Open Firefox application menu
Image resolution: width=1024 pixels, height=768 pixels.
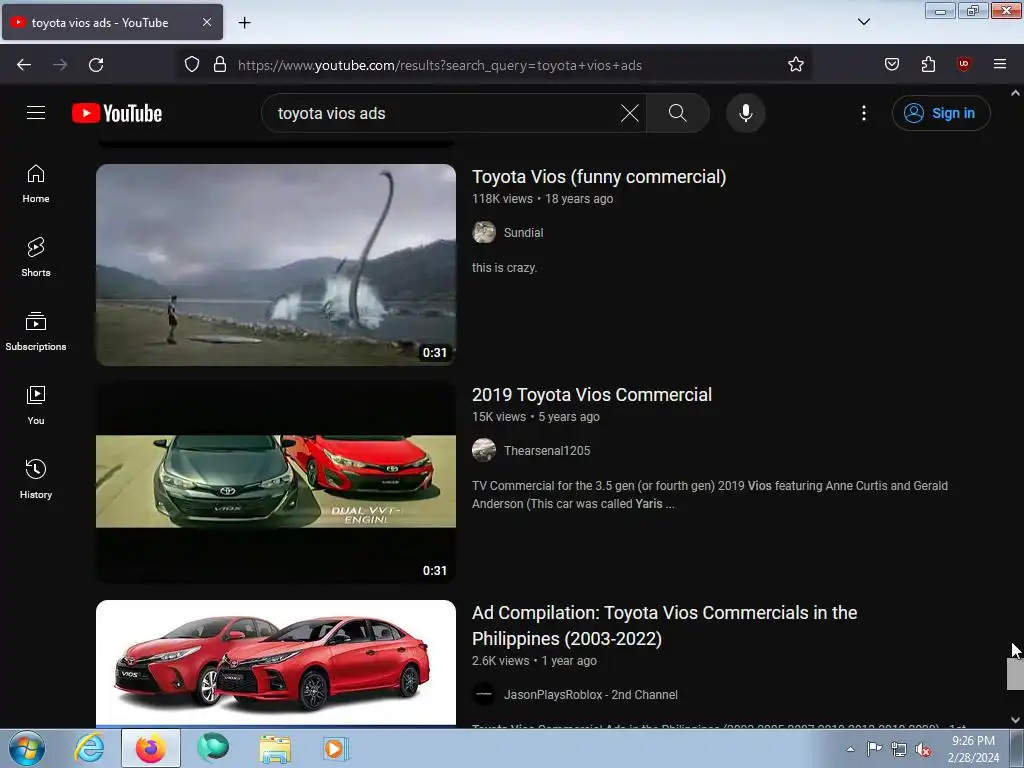tap(1000, 65)
